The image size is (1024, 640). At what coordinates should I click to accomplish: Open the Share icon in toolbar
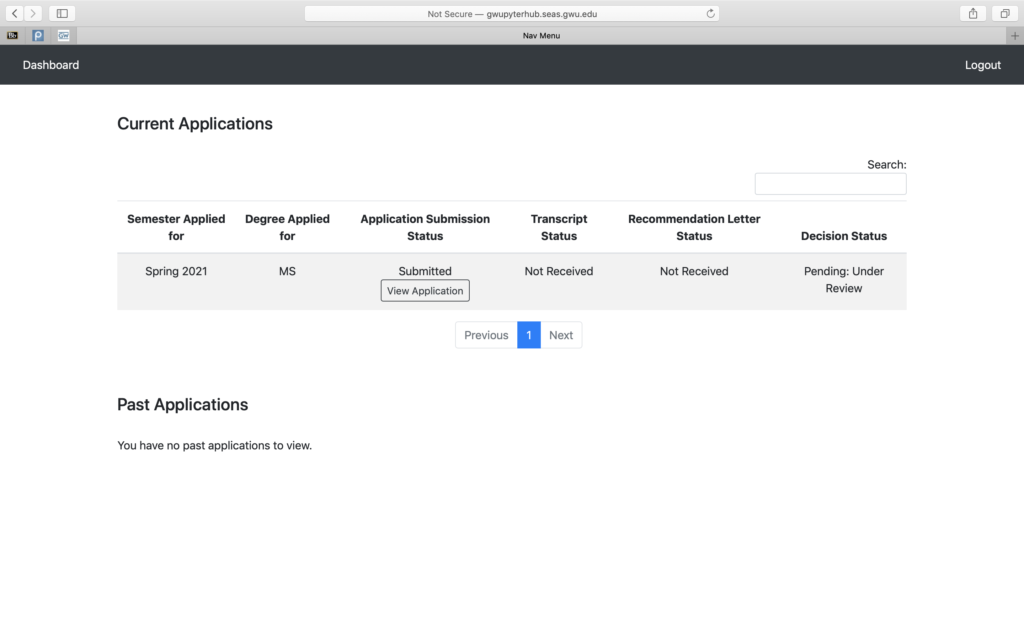click(x=972, y=13)
